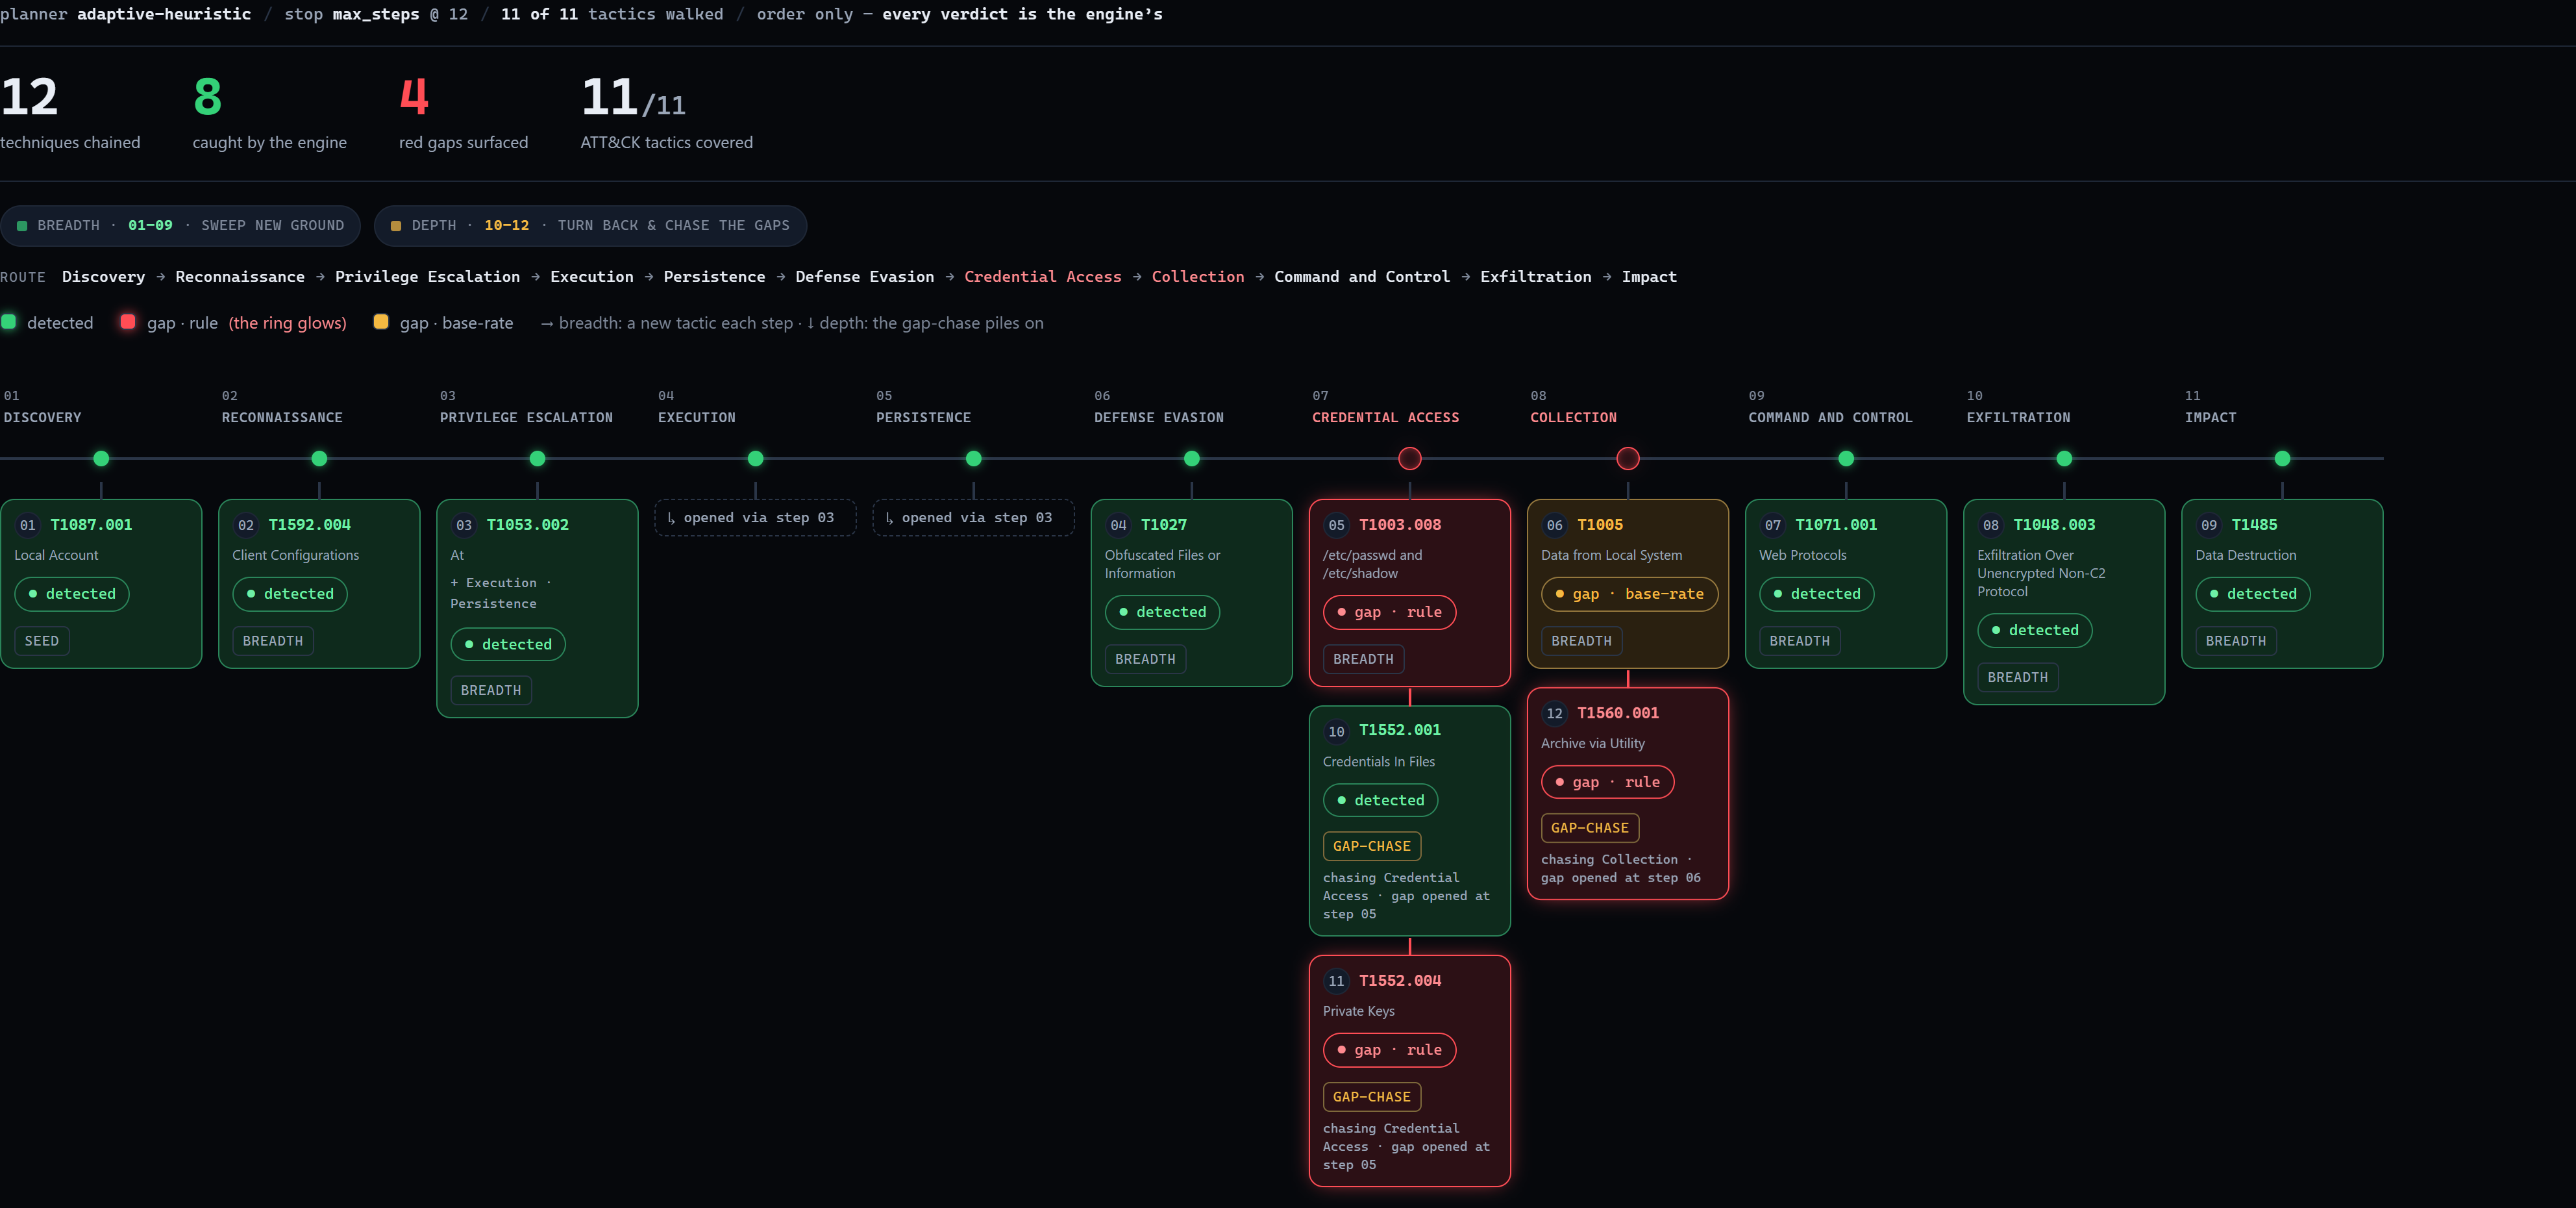This screenshot has height=1208, width=2576.
Task: Click the Reconnaissance timeline node dot
Action: coord(319,459)
